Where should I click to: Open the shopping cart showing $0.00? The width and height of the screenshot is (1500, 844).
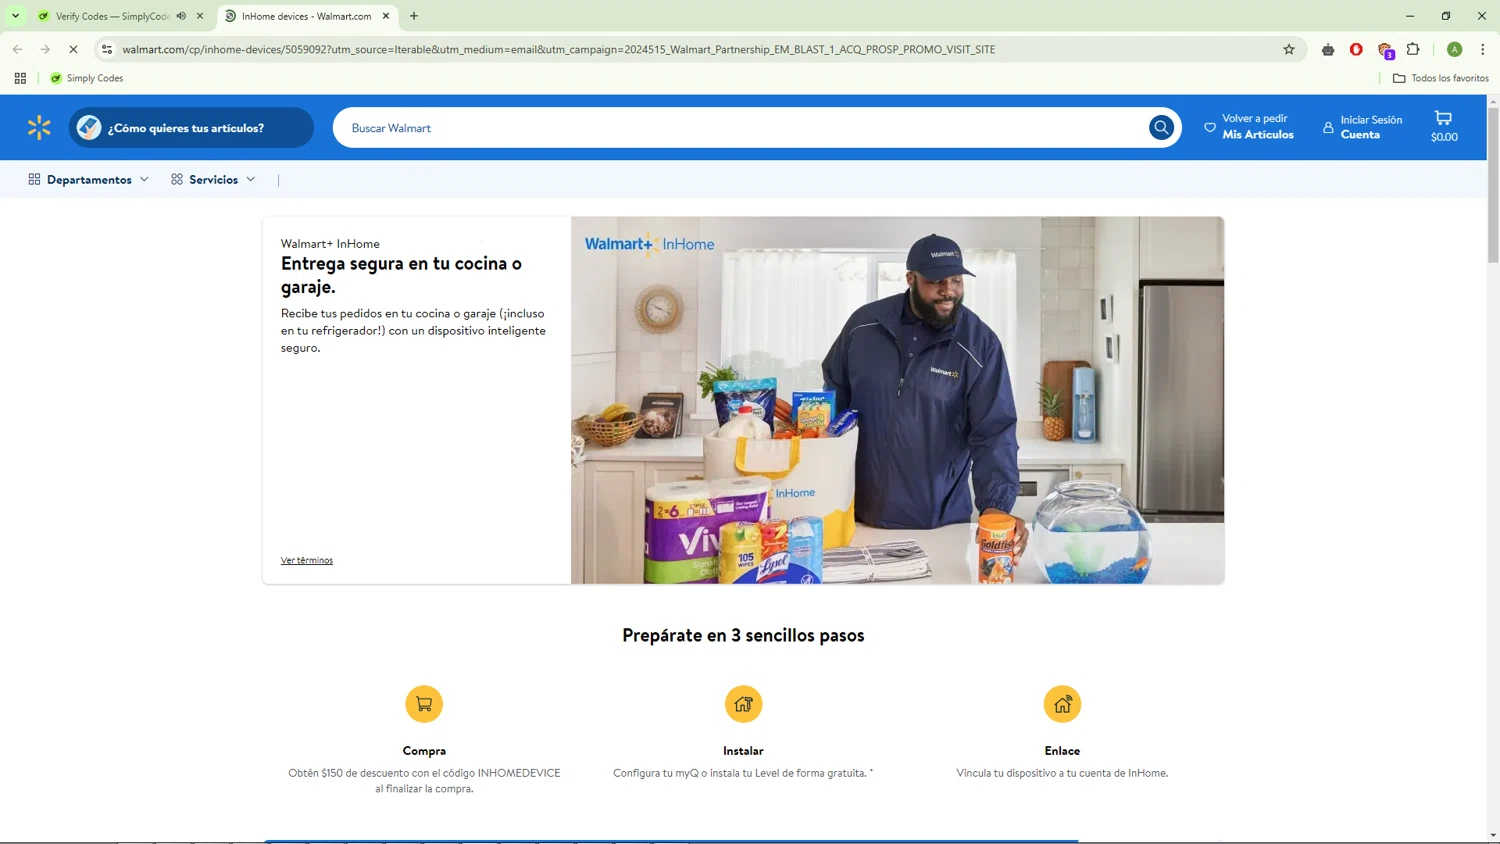point(1444,127)
